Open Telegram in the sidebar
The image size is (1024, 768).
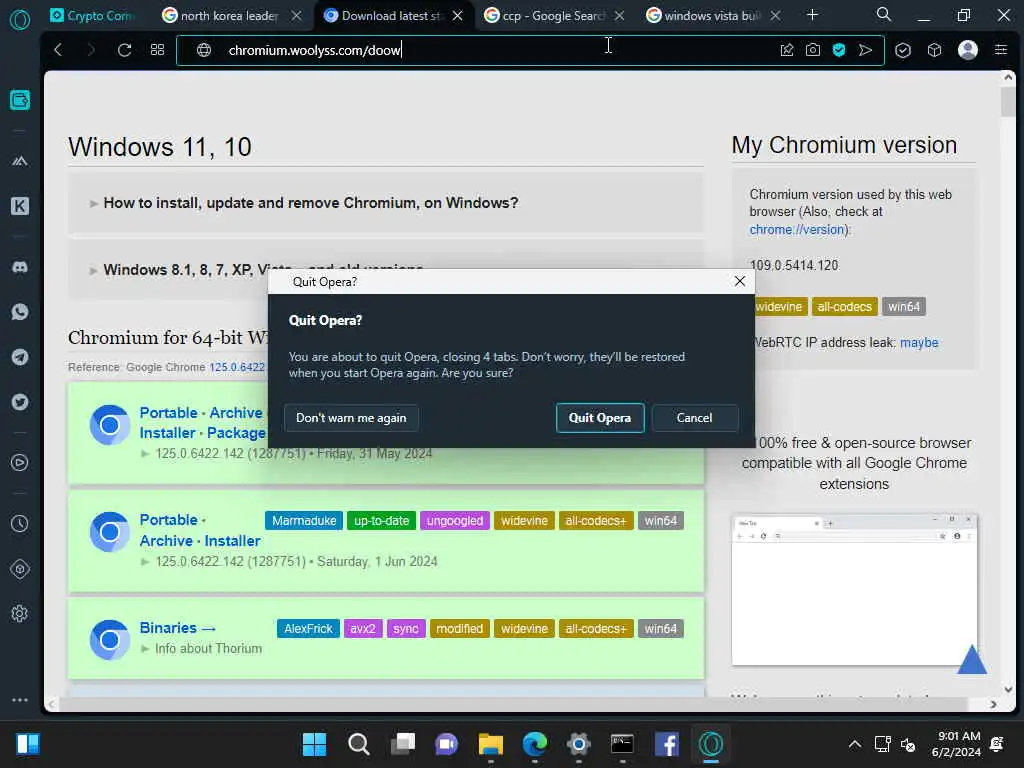tap(20, 357)
